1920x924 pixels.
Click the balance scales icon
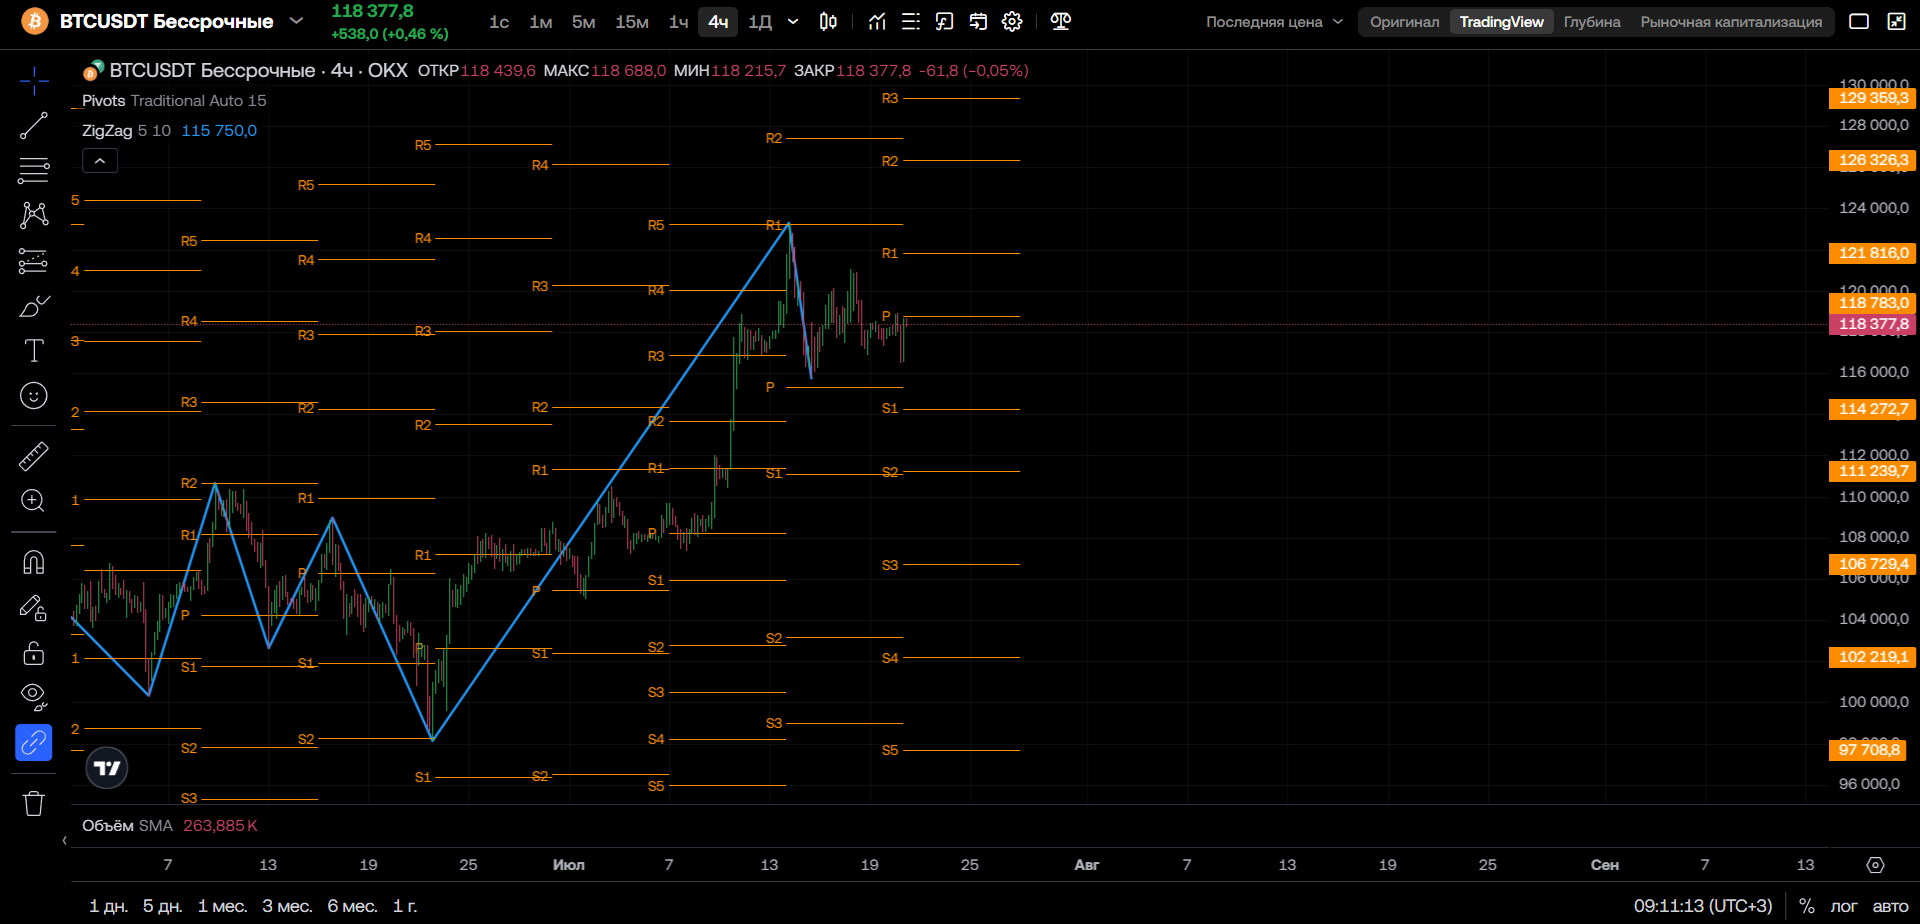click(x=1061, y=21)
